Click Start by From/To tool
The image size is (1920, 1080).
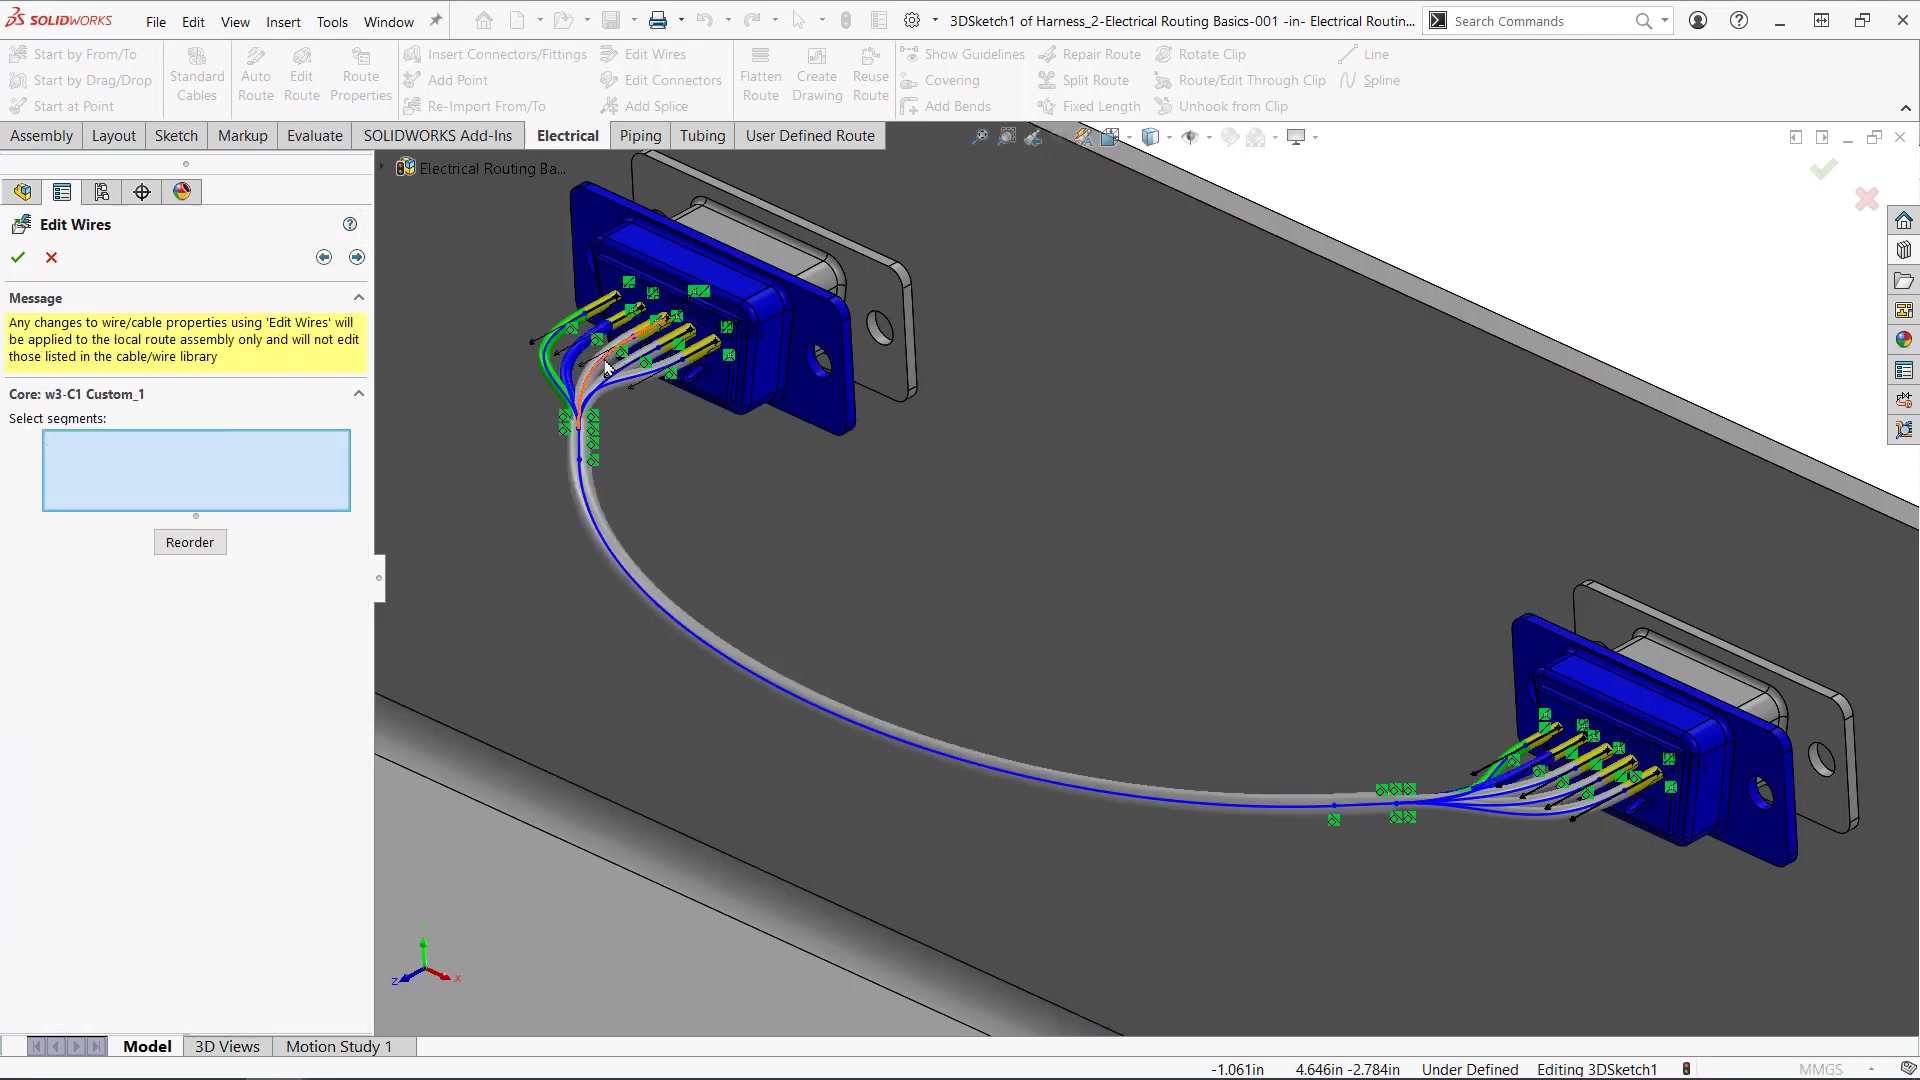73,54
